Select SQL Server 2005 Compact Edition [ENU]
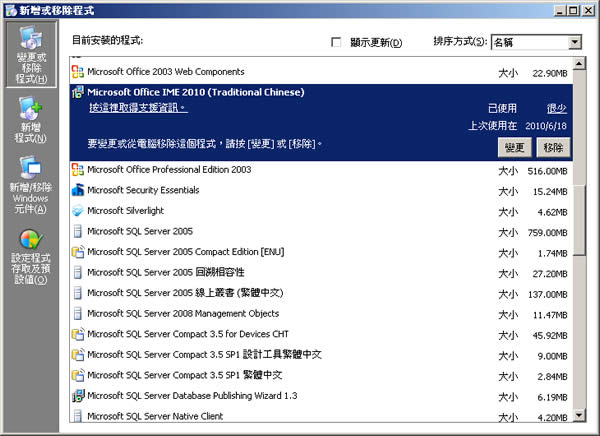600x436 pixels. 186,252
